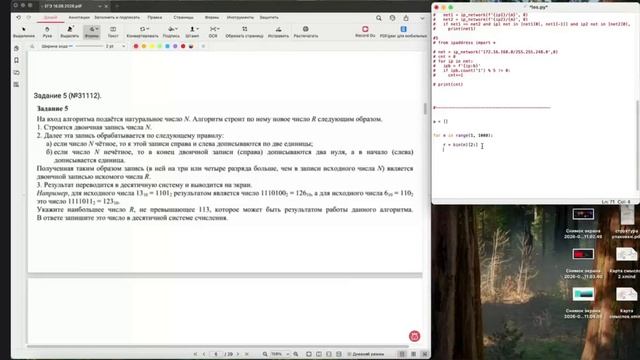Open the search magnifier in PDF toolbar

click(379, 18)
